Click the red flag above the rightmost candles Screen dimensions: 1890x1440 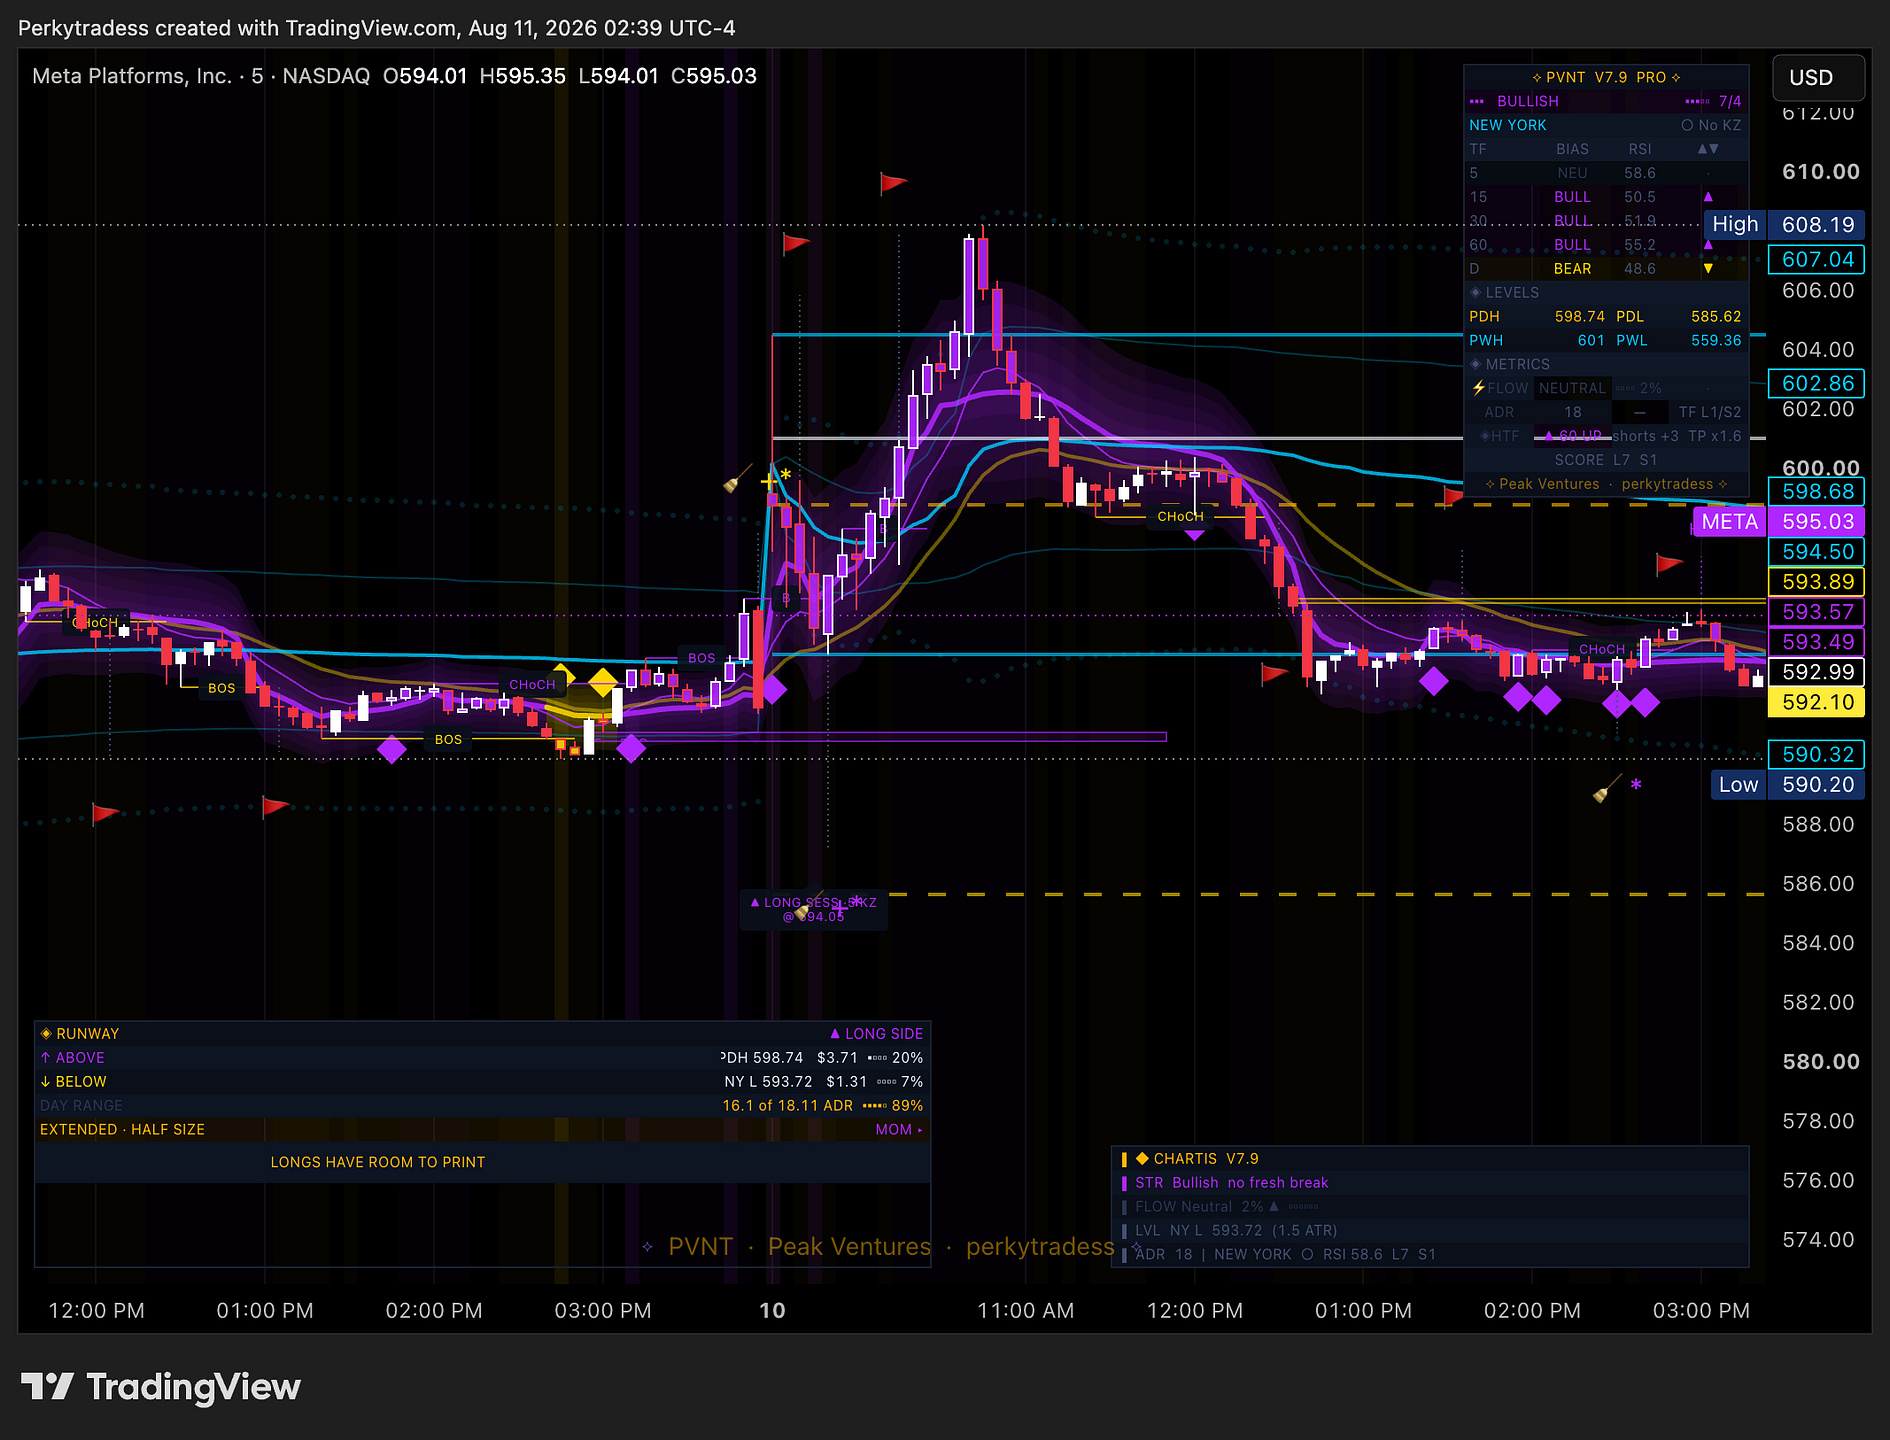pos(1669,564)
